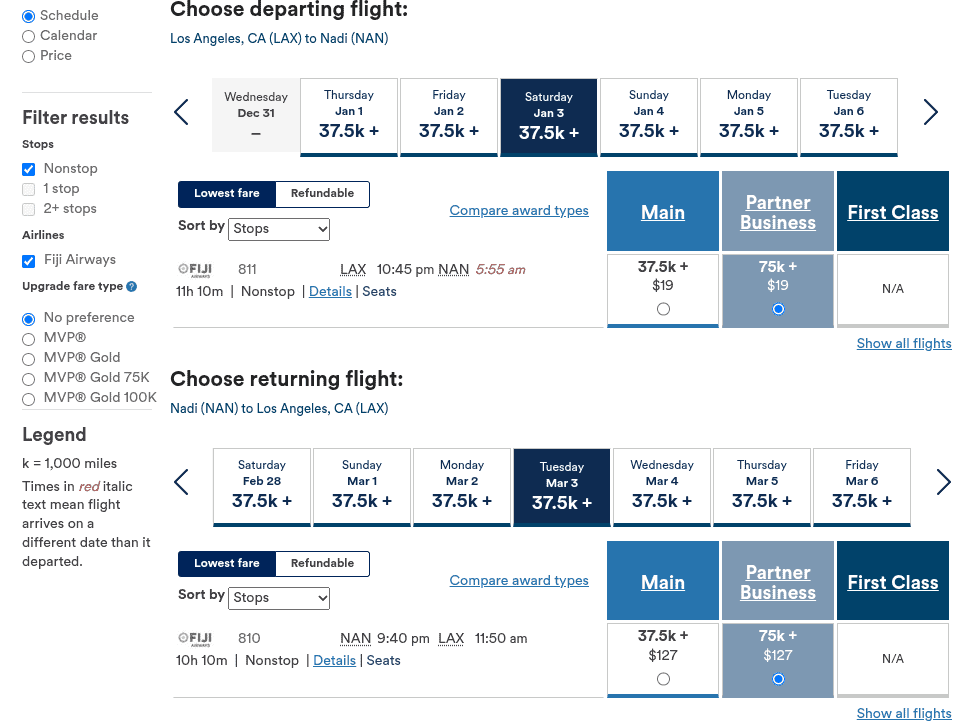Open the Upgrade fare type help tooltip
979x728 pixels.
click(x=131, y=286)
